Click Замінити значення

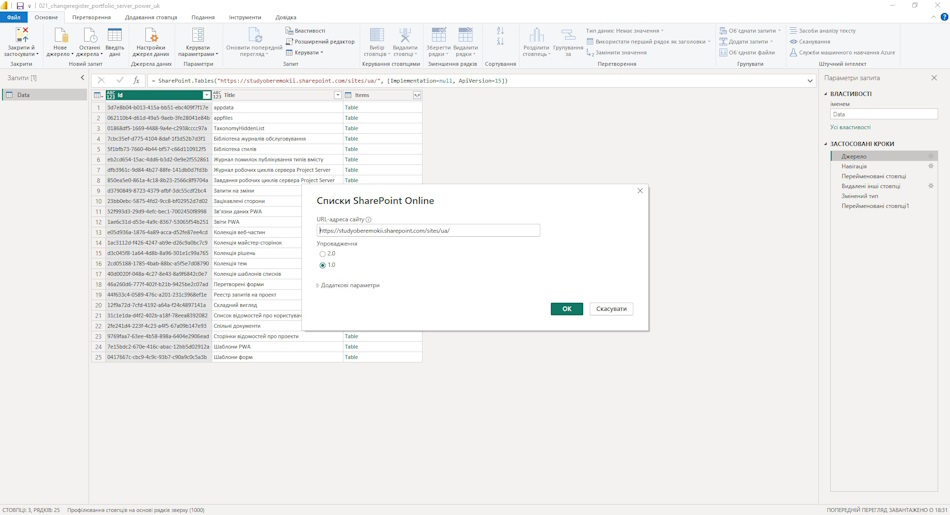point(616,53)
